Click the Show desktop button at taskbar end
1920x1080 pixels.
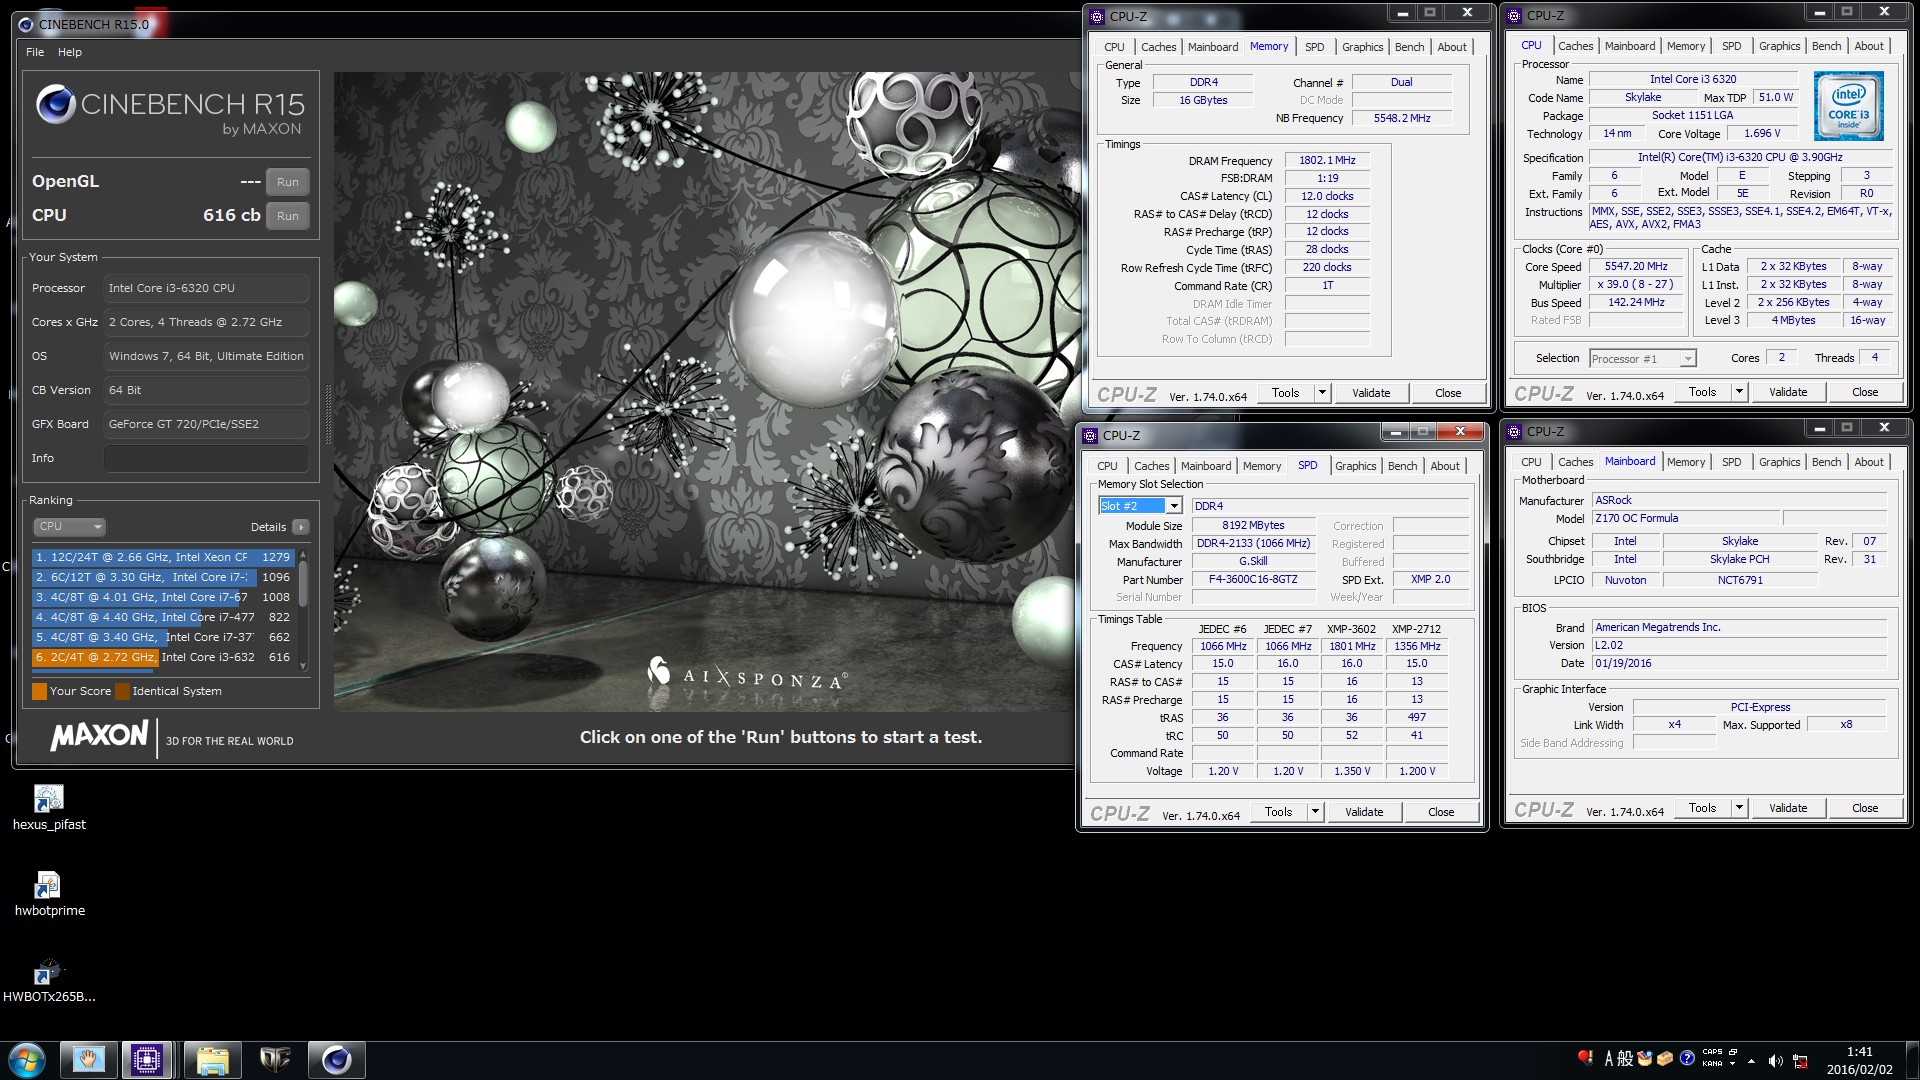coord(1912,1060)
